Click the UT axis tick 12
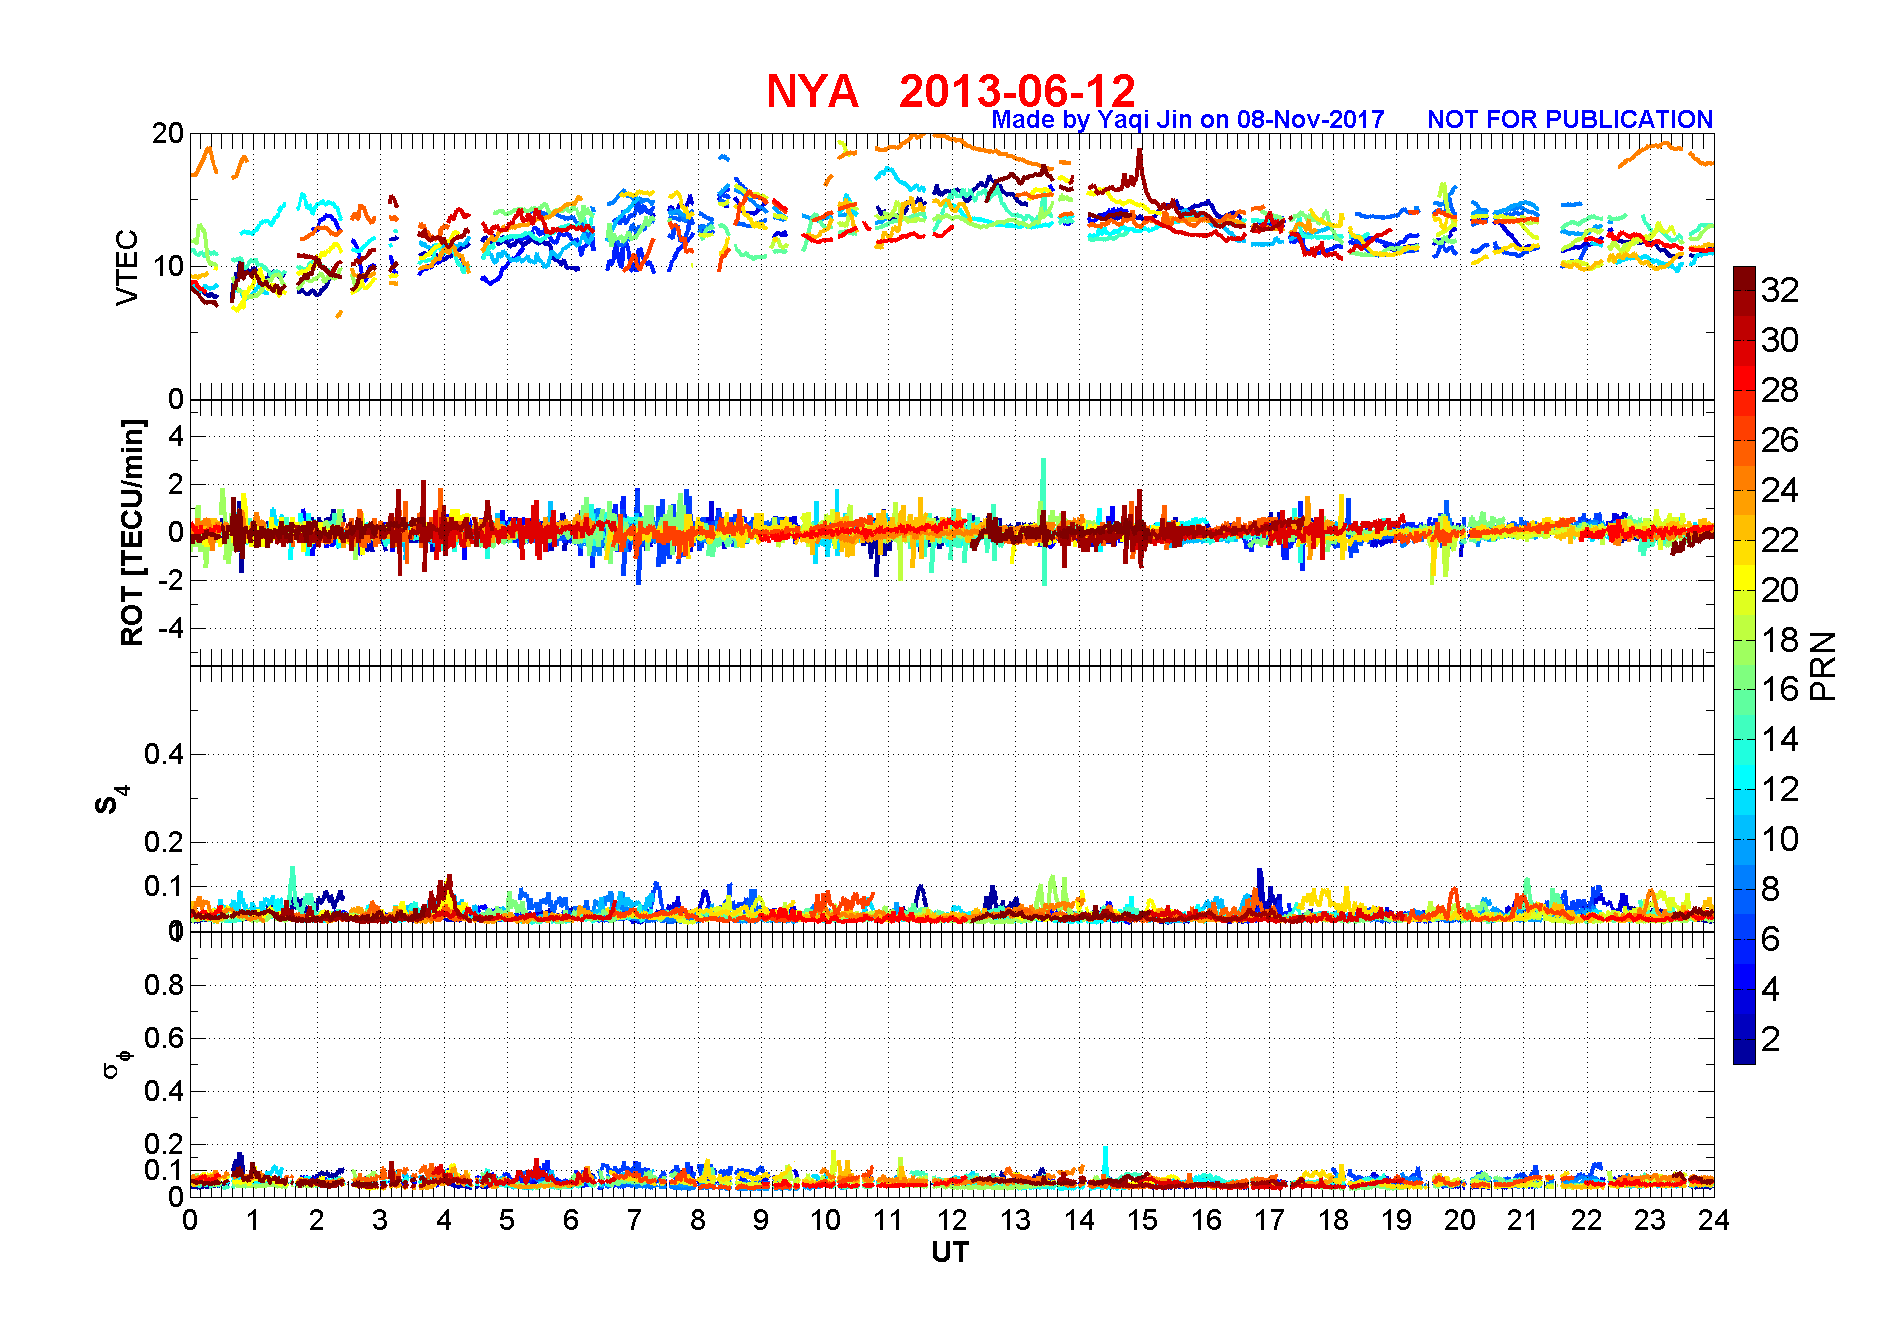 point(952,1220)
